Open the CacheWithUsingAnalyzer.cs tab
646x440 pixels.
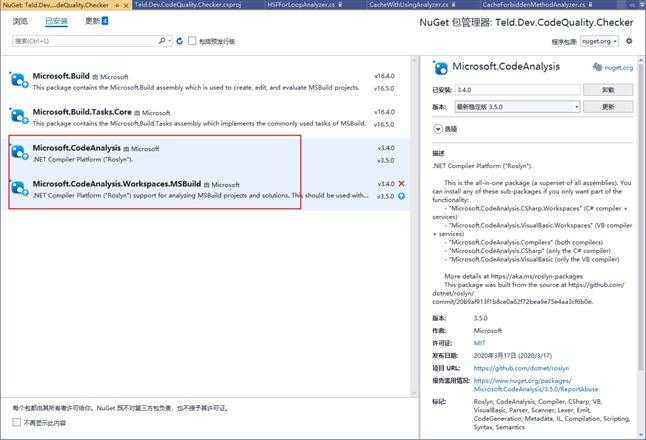[409, 5]
